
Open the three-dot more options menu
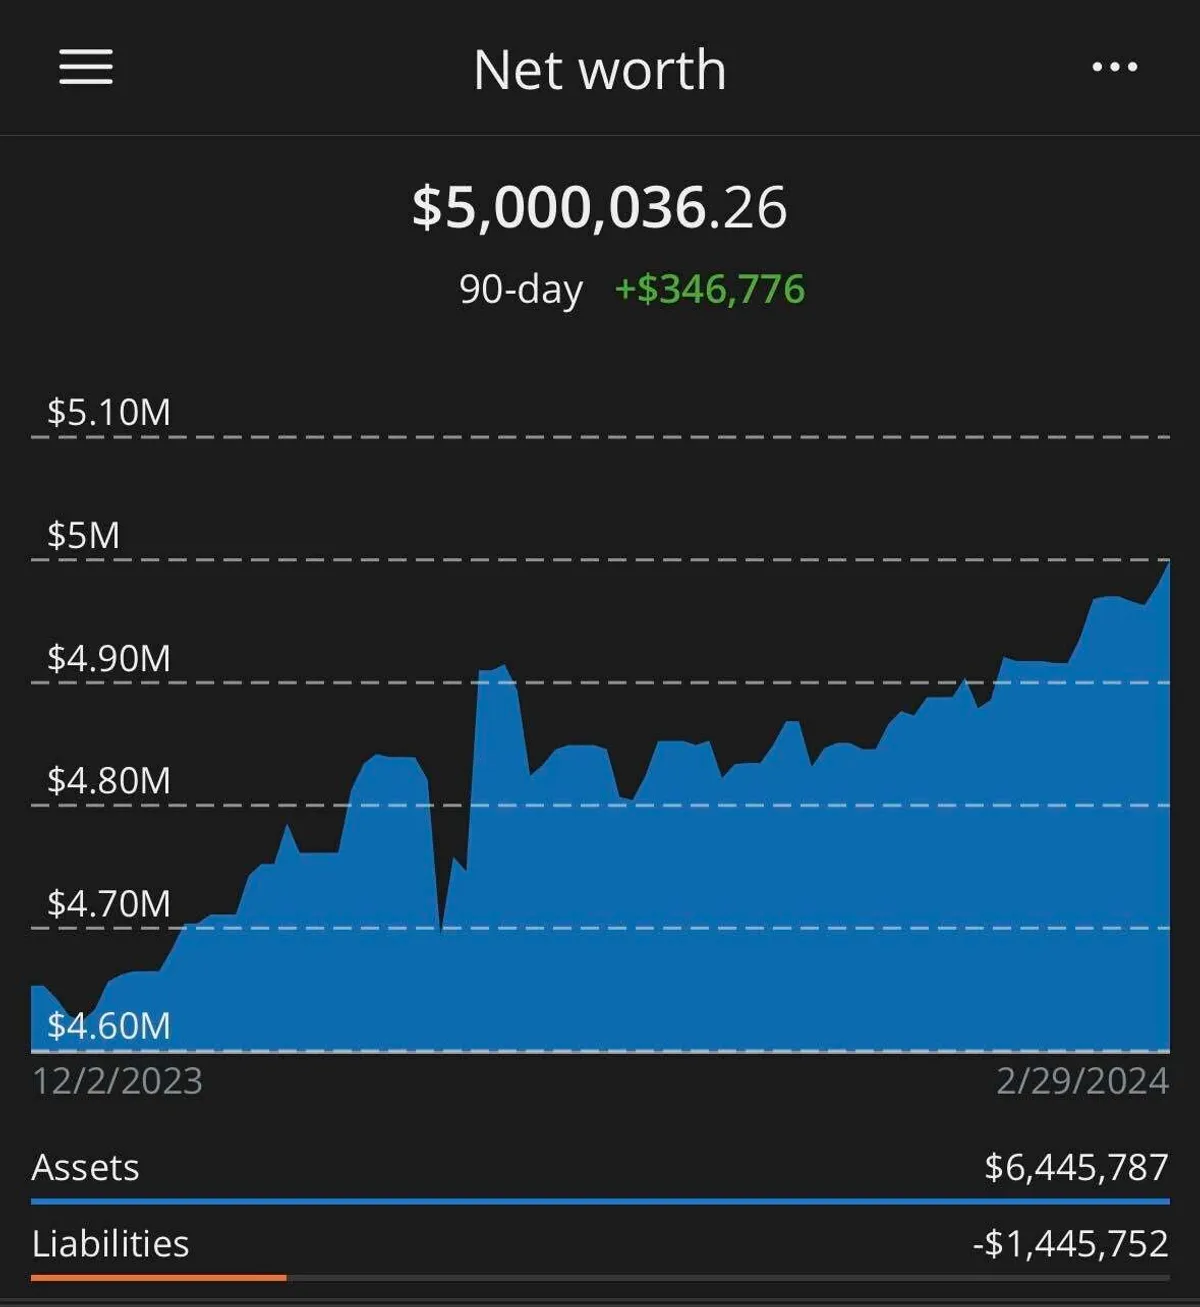pyautogui.click(x=1114, y=68)
